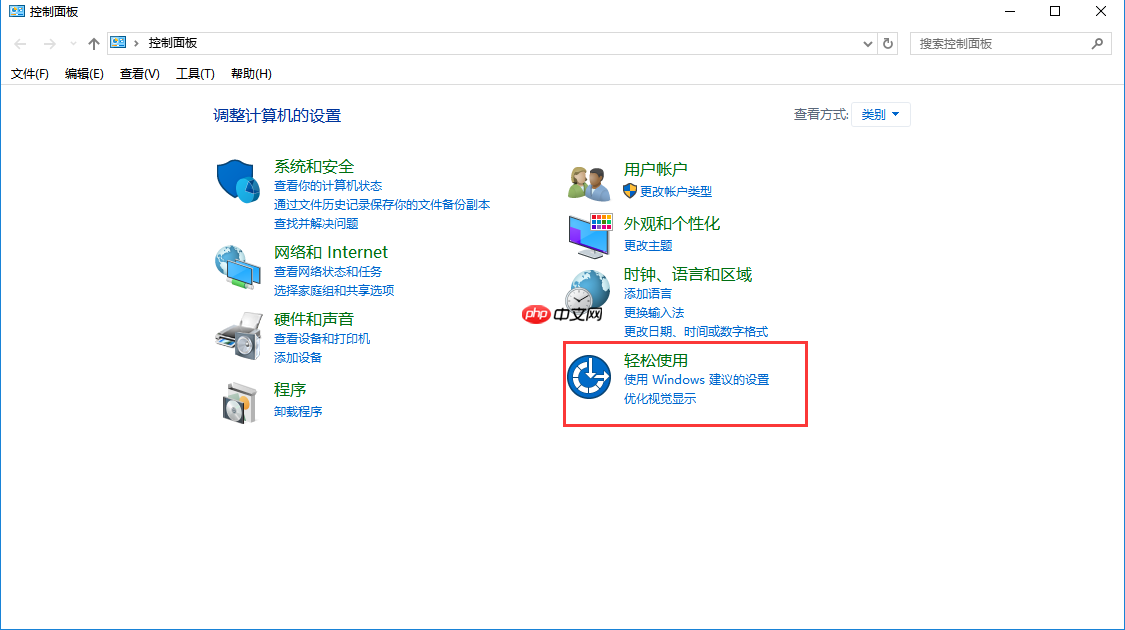
Task: Open 时钟、语言和区域 via its clock icon
Action: pyautogui.click(x=588, y=293)
